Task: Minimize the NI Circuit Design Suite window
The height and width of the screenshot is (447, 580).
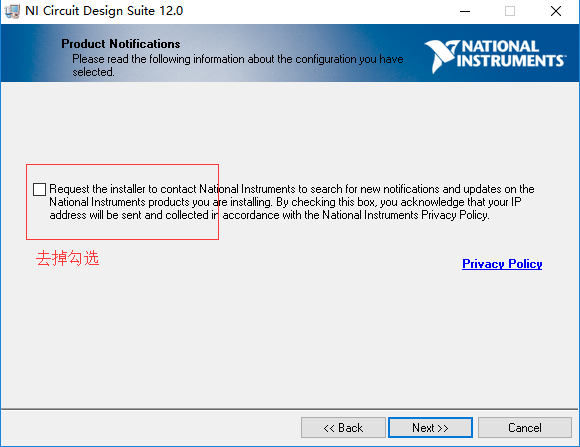Action: click(465, 11)
